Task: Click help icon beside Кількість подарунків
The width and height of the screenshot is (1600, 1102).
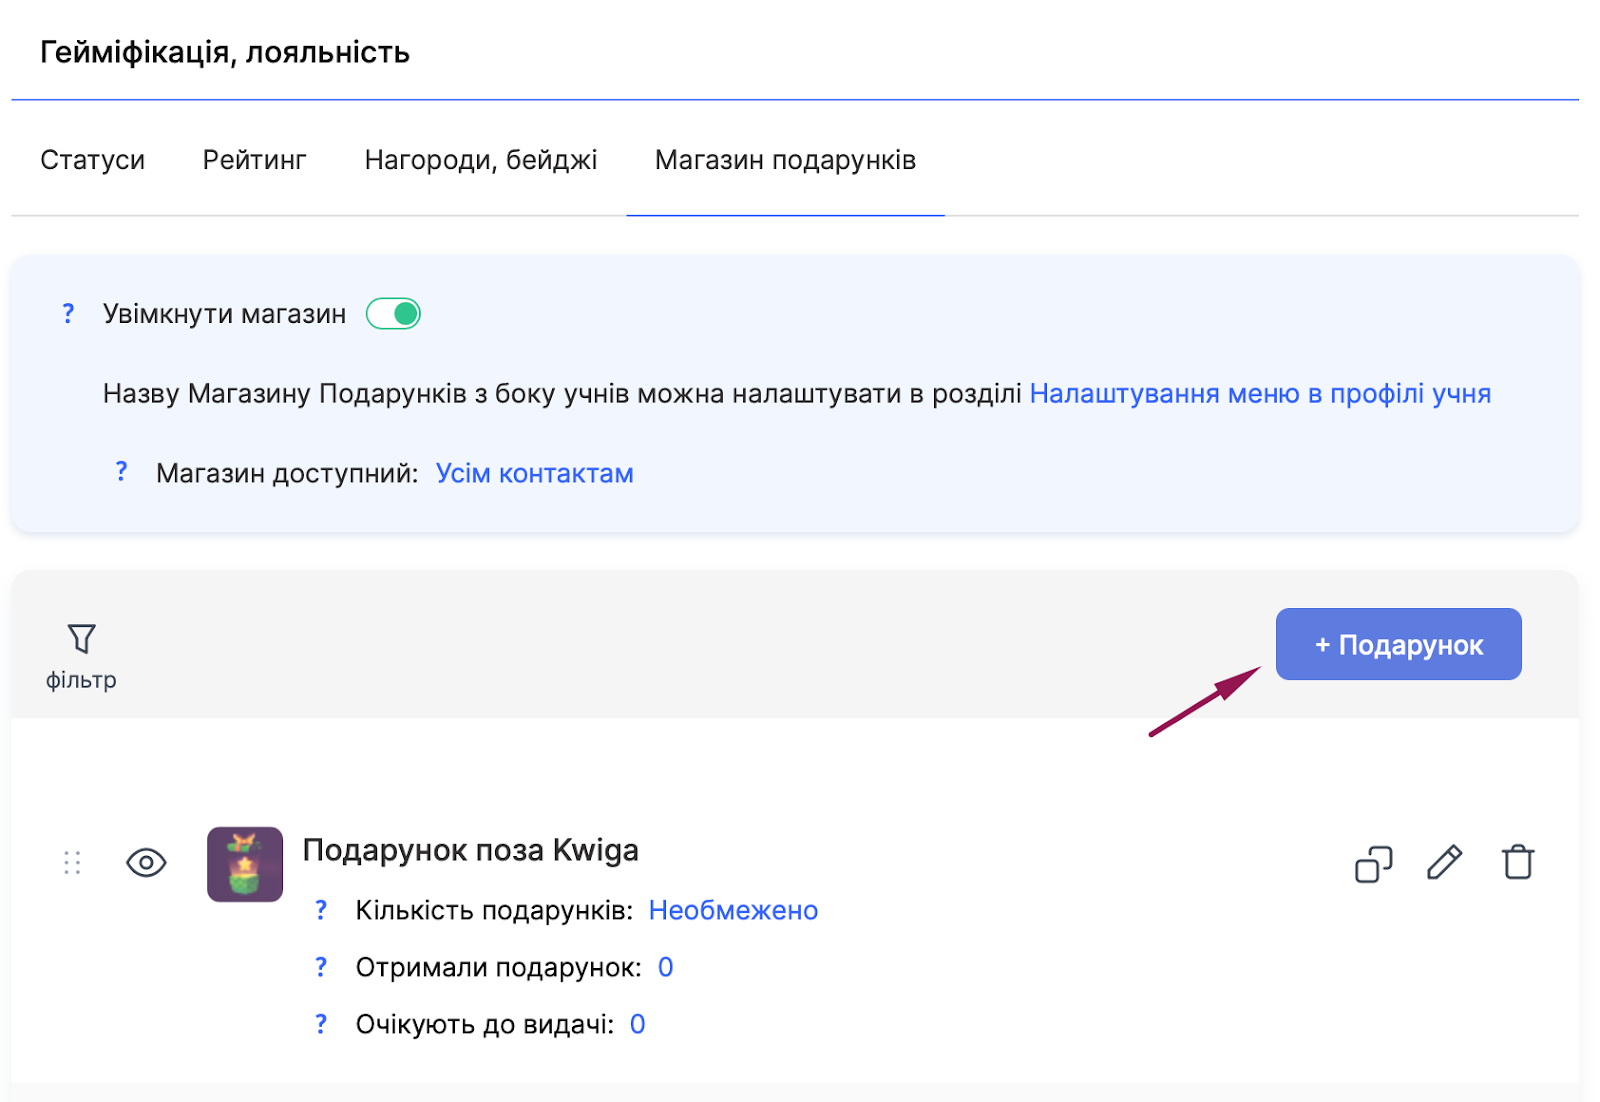Action: [x=321, y=910]
